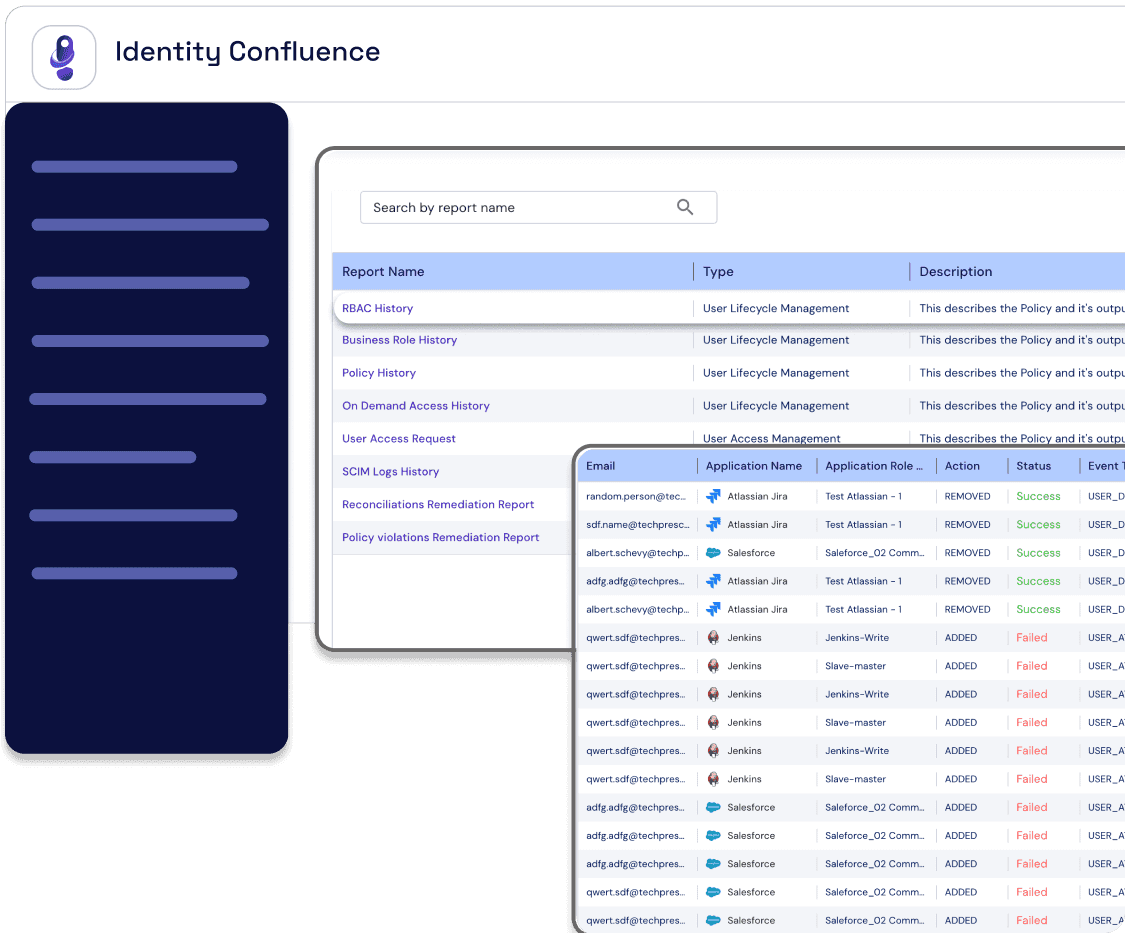This screenshot has width=1125, height=933.
Task: Open the Reconciliations Remediation Report
Action: pyautogui.click(x=438, y=505)
